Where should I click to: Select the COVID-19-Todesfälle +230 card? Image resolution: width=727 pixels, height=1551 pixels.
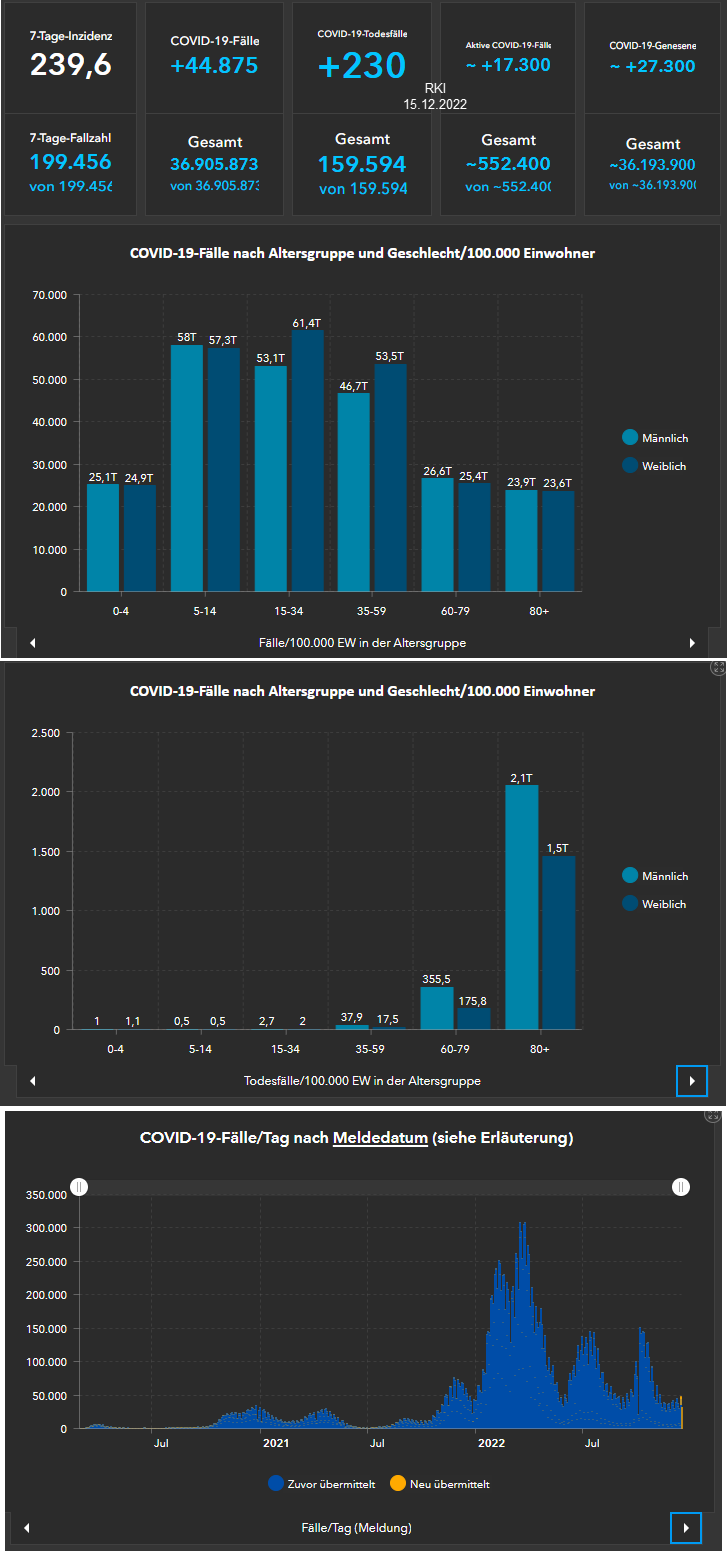coord(362,56)
